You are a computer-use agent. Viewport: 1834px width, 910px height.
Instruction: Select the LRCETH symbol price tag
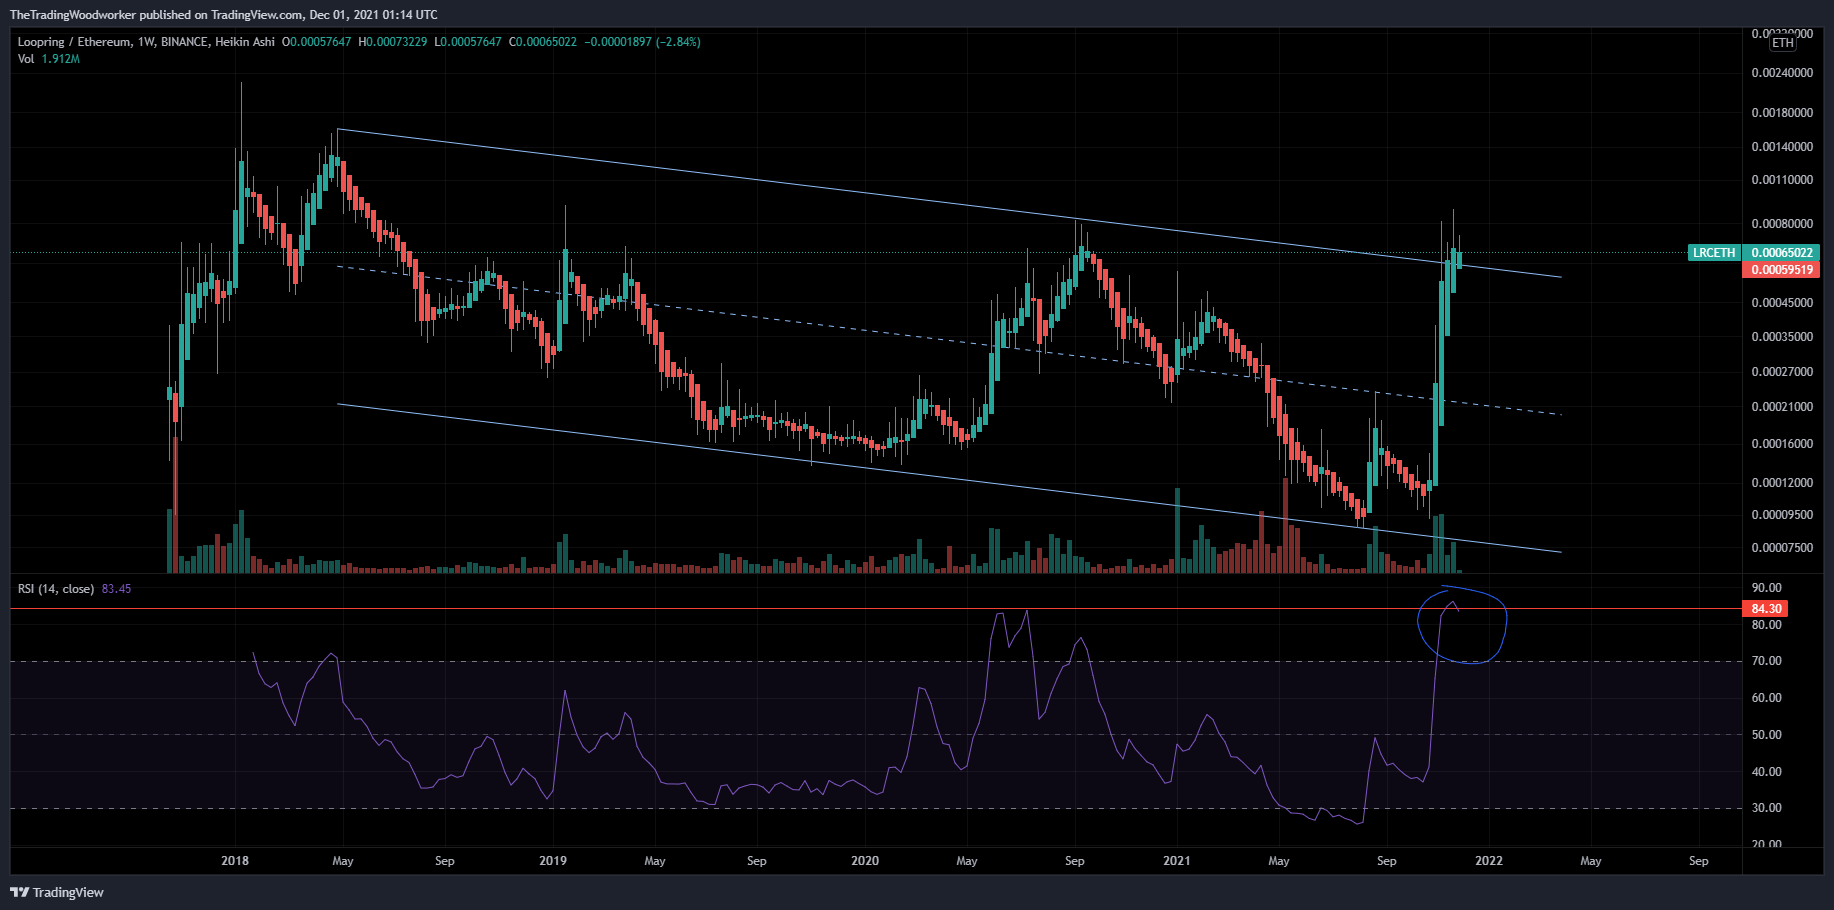coord(1714,253)
